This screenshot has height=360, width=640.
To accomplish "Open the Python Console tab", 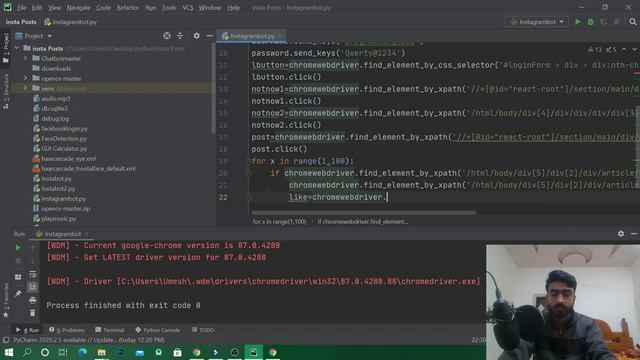I will click(158, 330).
